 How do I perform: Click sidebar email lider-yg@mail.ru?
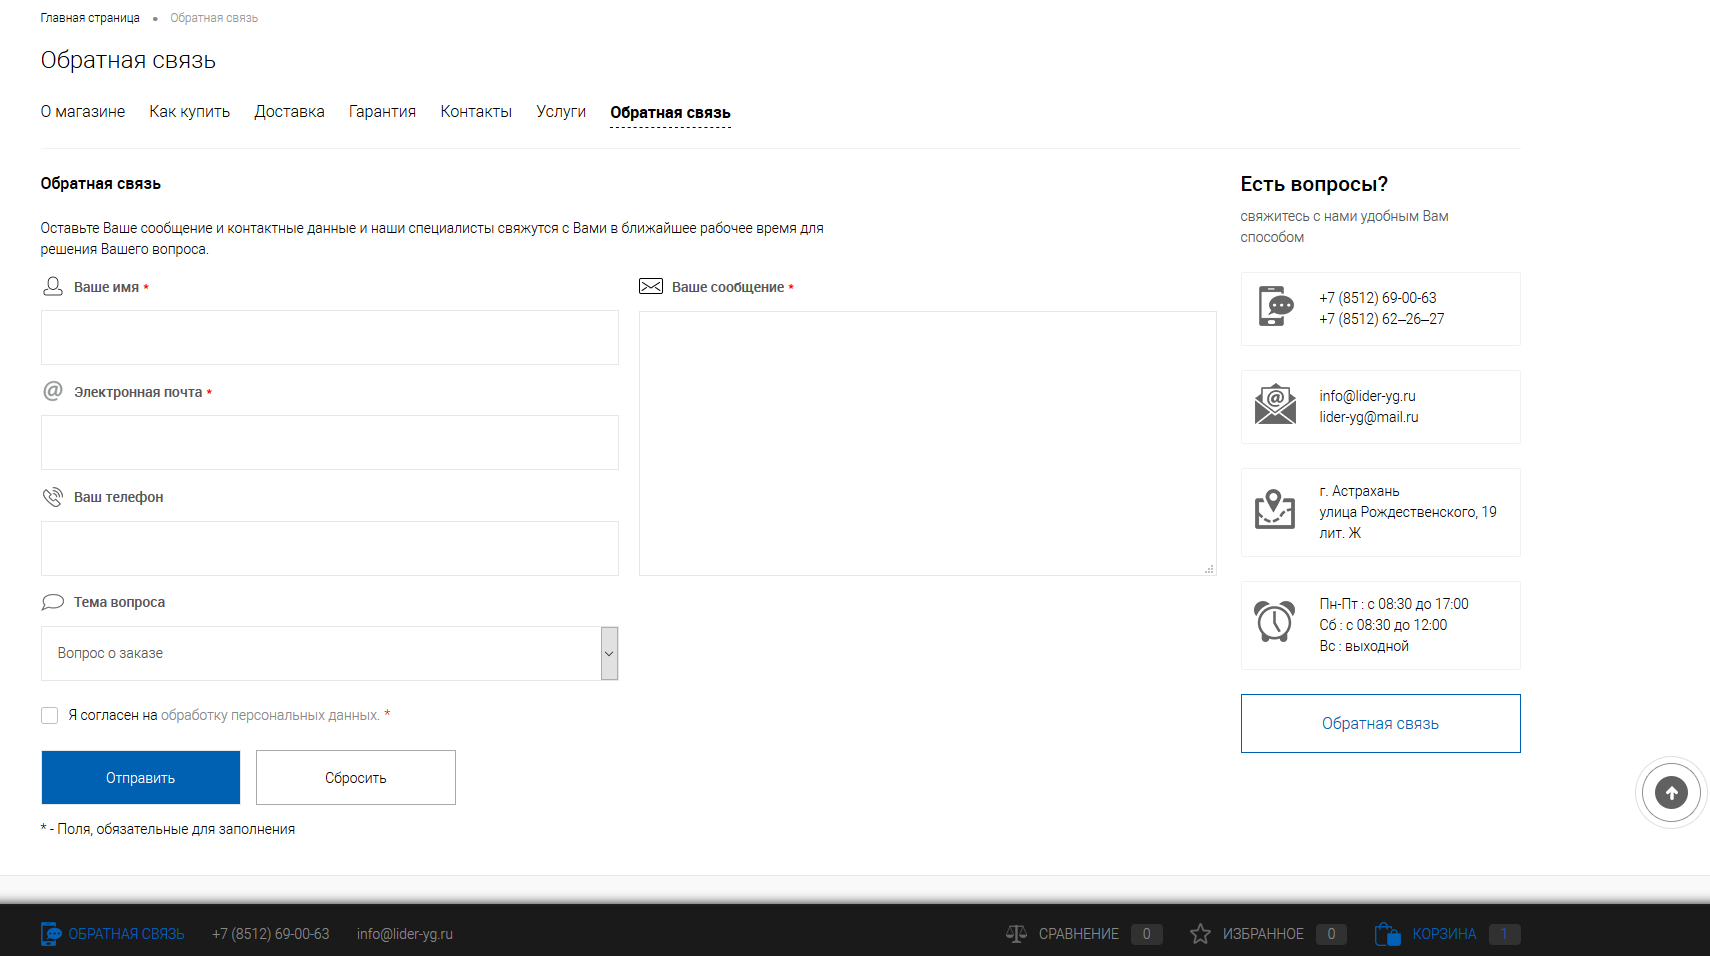click(x=1369, y=417)
